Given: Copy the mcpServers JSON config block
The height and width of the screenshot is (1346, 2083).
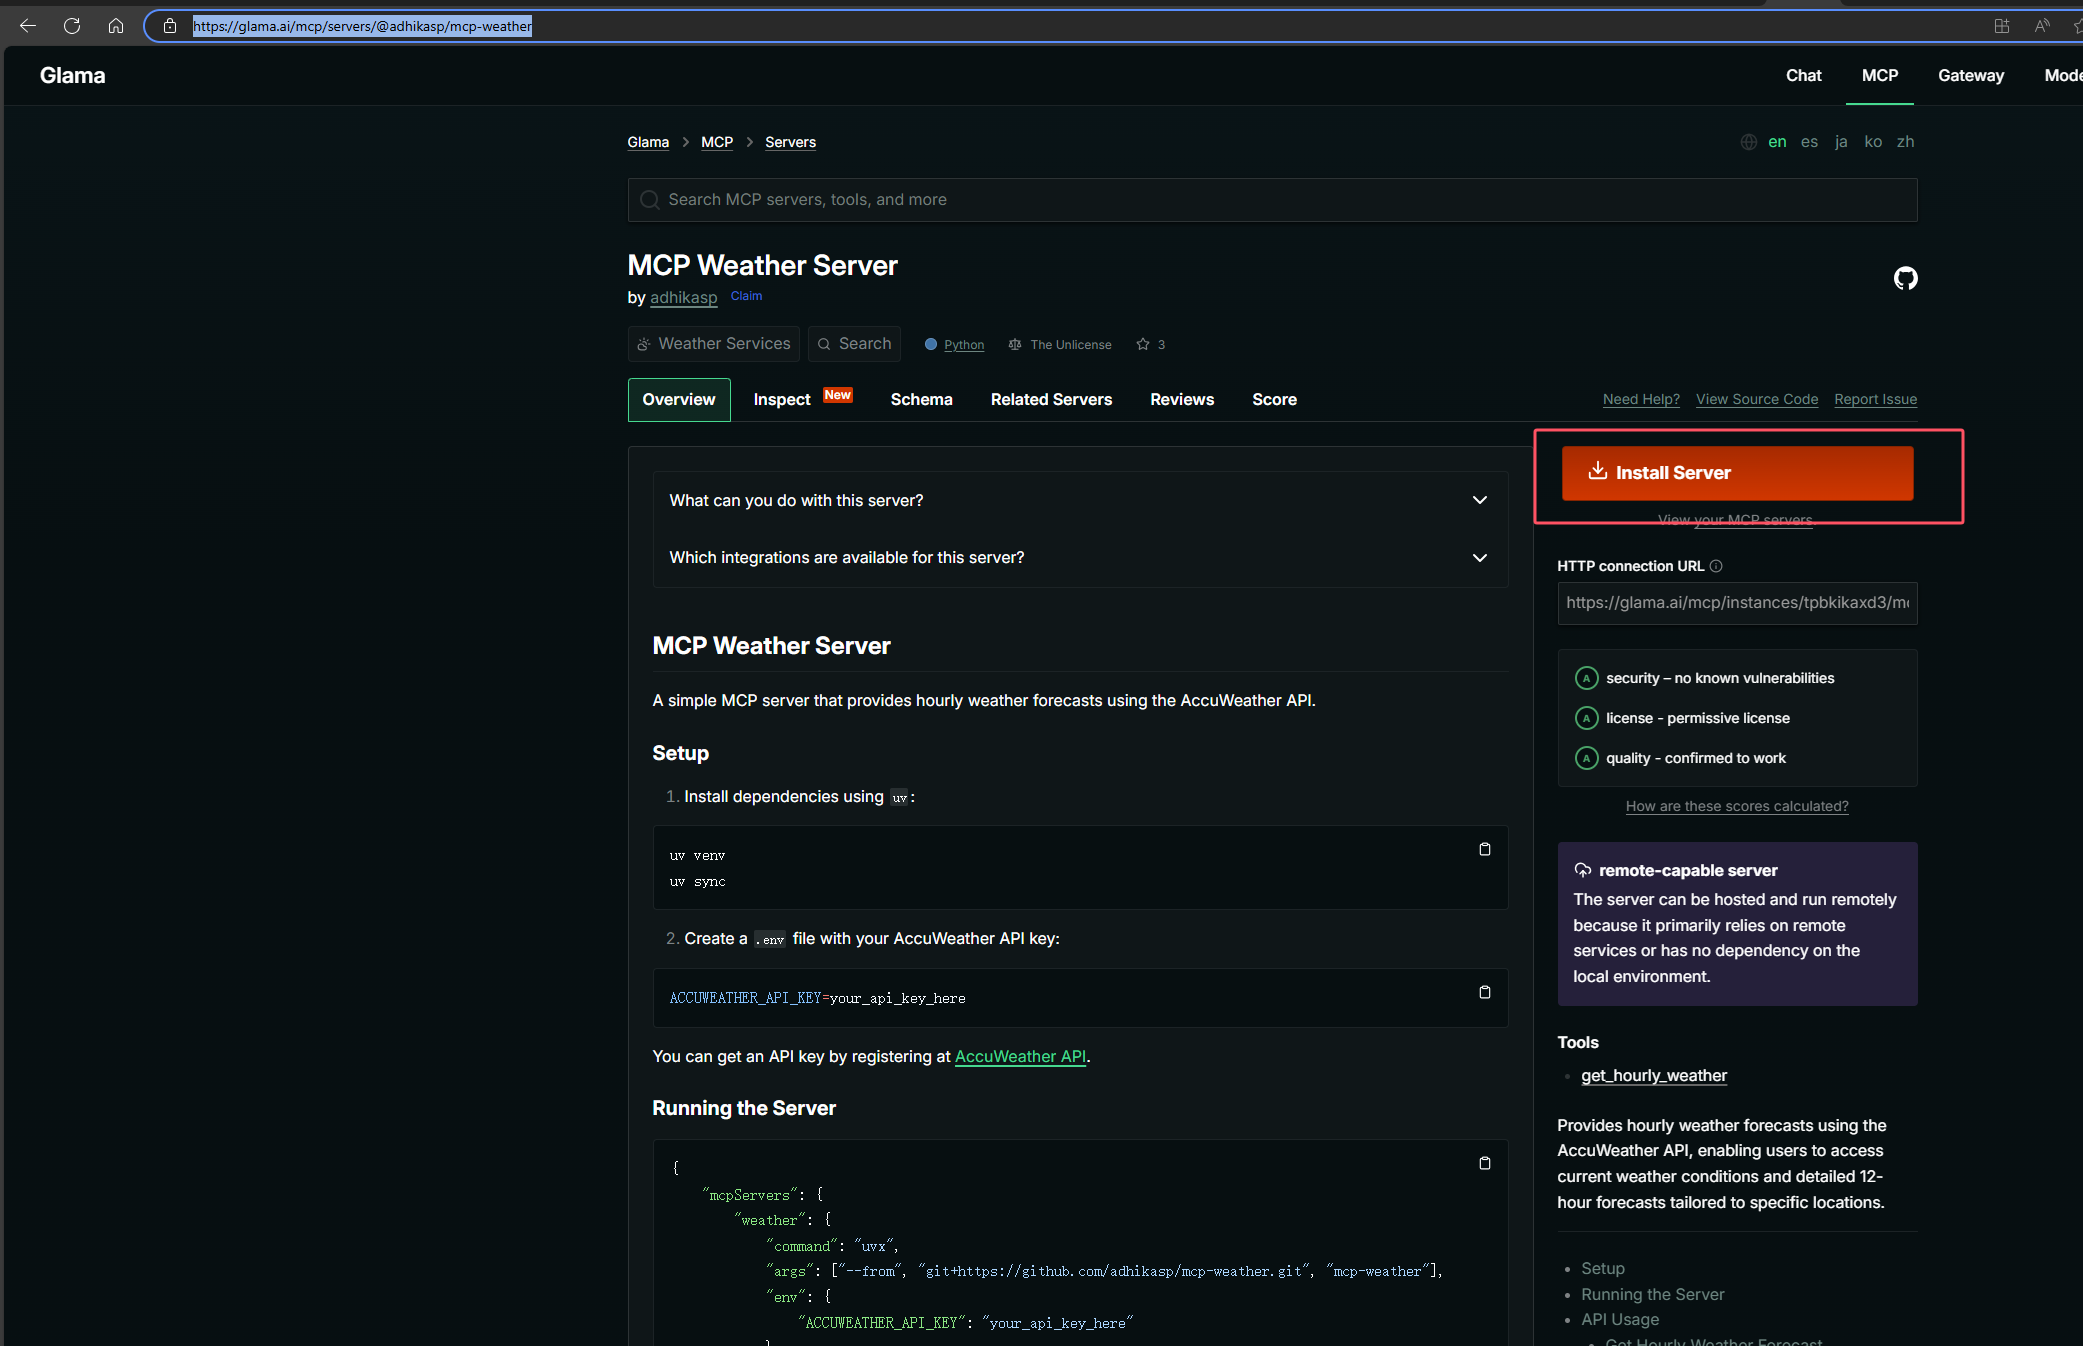Looking at the screenshot, I should pyautogui.click(x=1484, y=1163).
